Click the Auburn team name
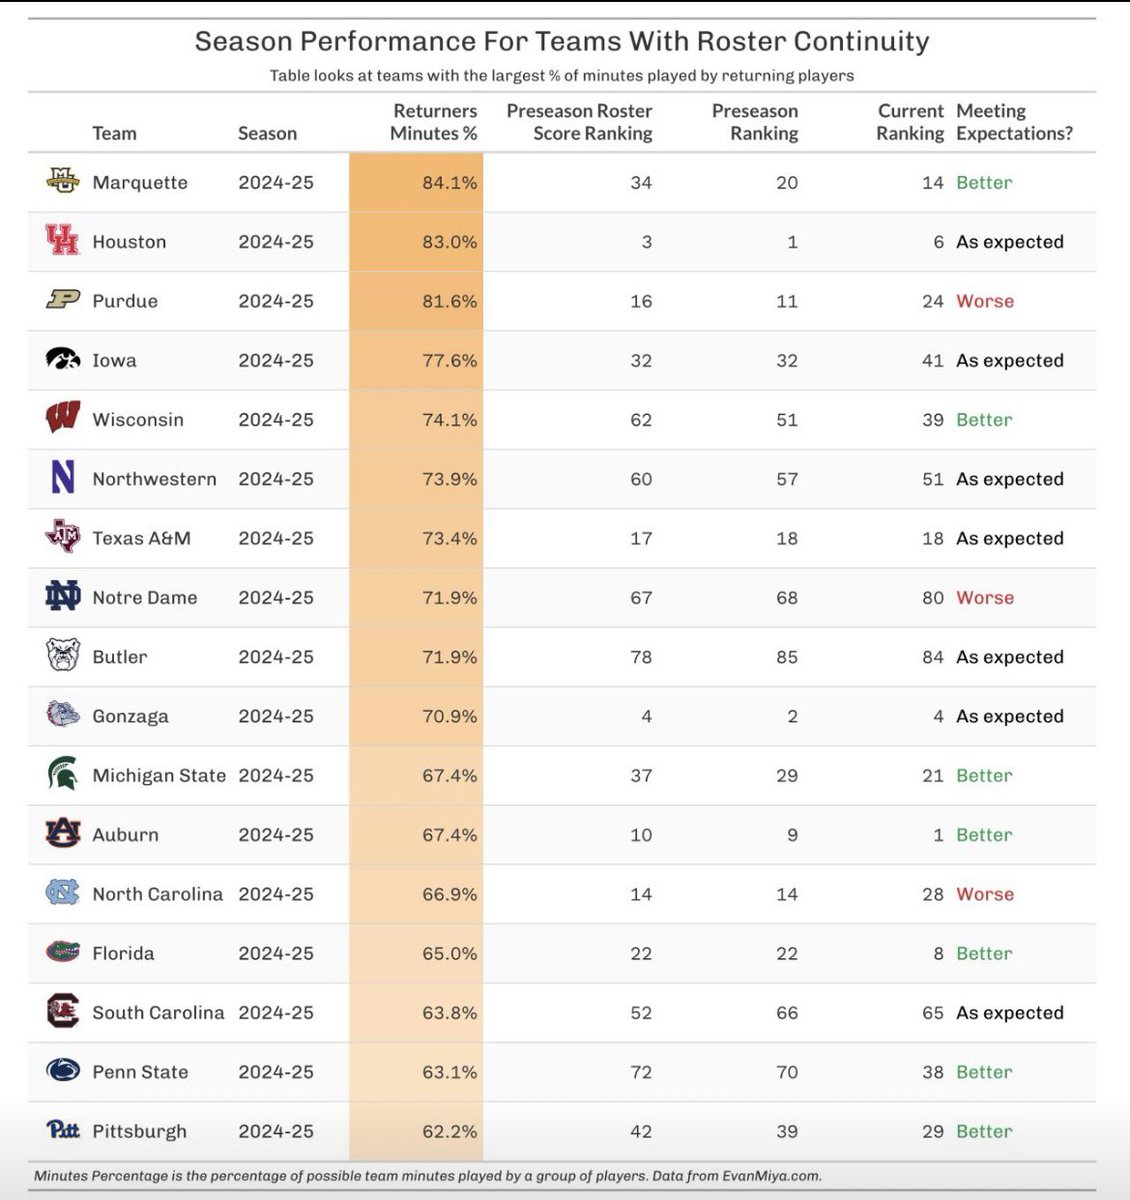The width and height of the screenshot is (1130, 1200). pos(125,834)
